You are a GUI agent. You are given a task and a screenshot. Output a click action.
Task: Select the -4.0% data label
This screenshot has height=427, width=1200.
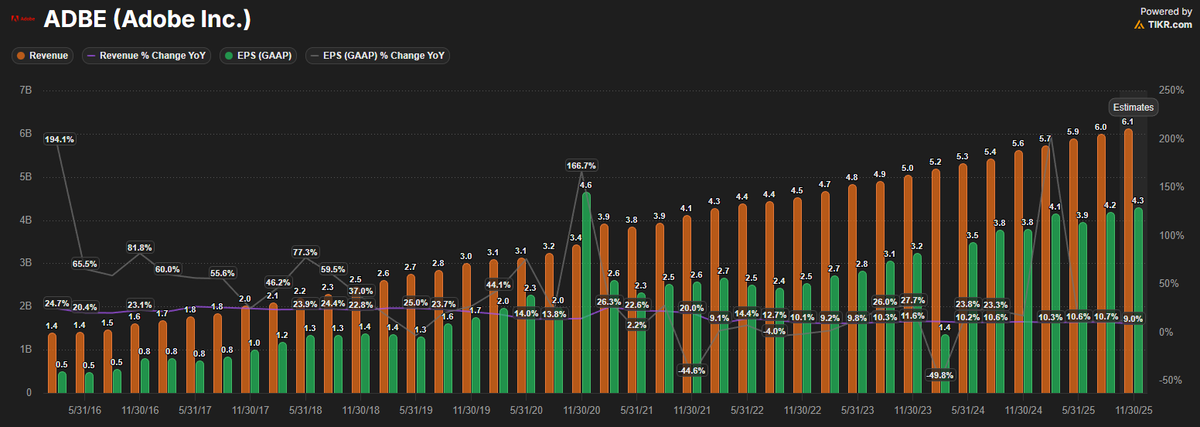click(775, 331)
